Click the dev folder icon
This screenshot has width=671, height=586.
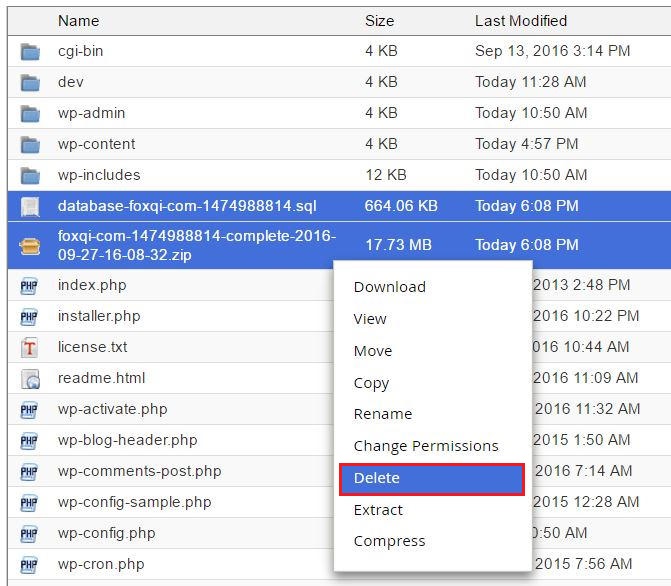point(30,83)
